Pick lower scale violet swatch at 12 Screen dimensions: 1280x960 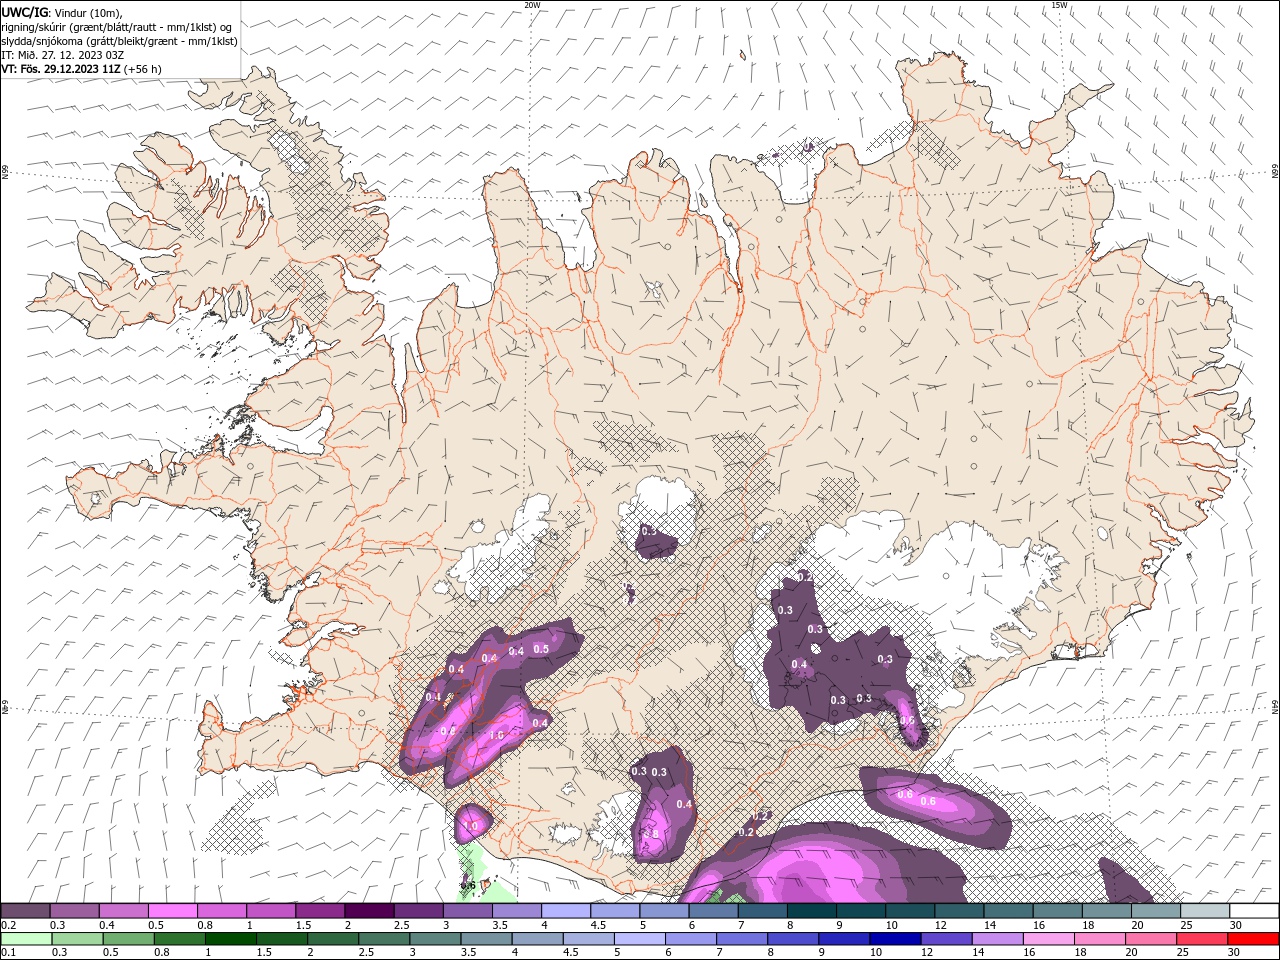pos(945,939)
